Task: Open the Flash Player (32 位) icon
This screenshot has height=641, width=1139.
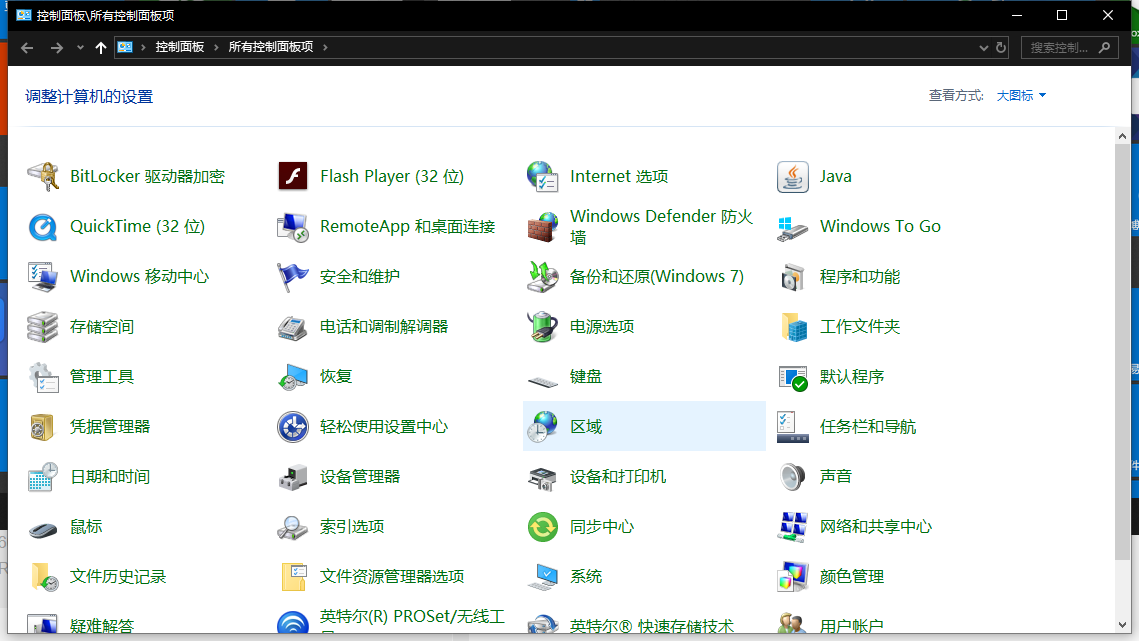Action: [293, 177]
